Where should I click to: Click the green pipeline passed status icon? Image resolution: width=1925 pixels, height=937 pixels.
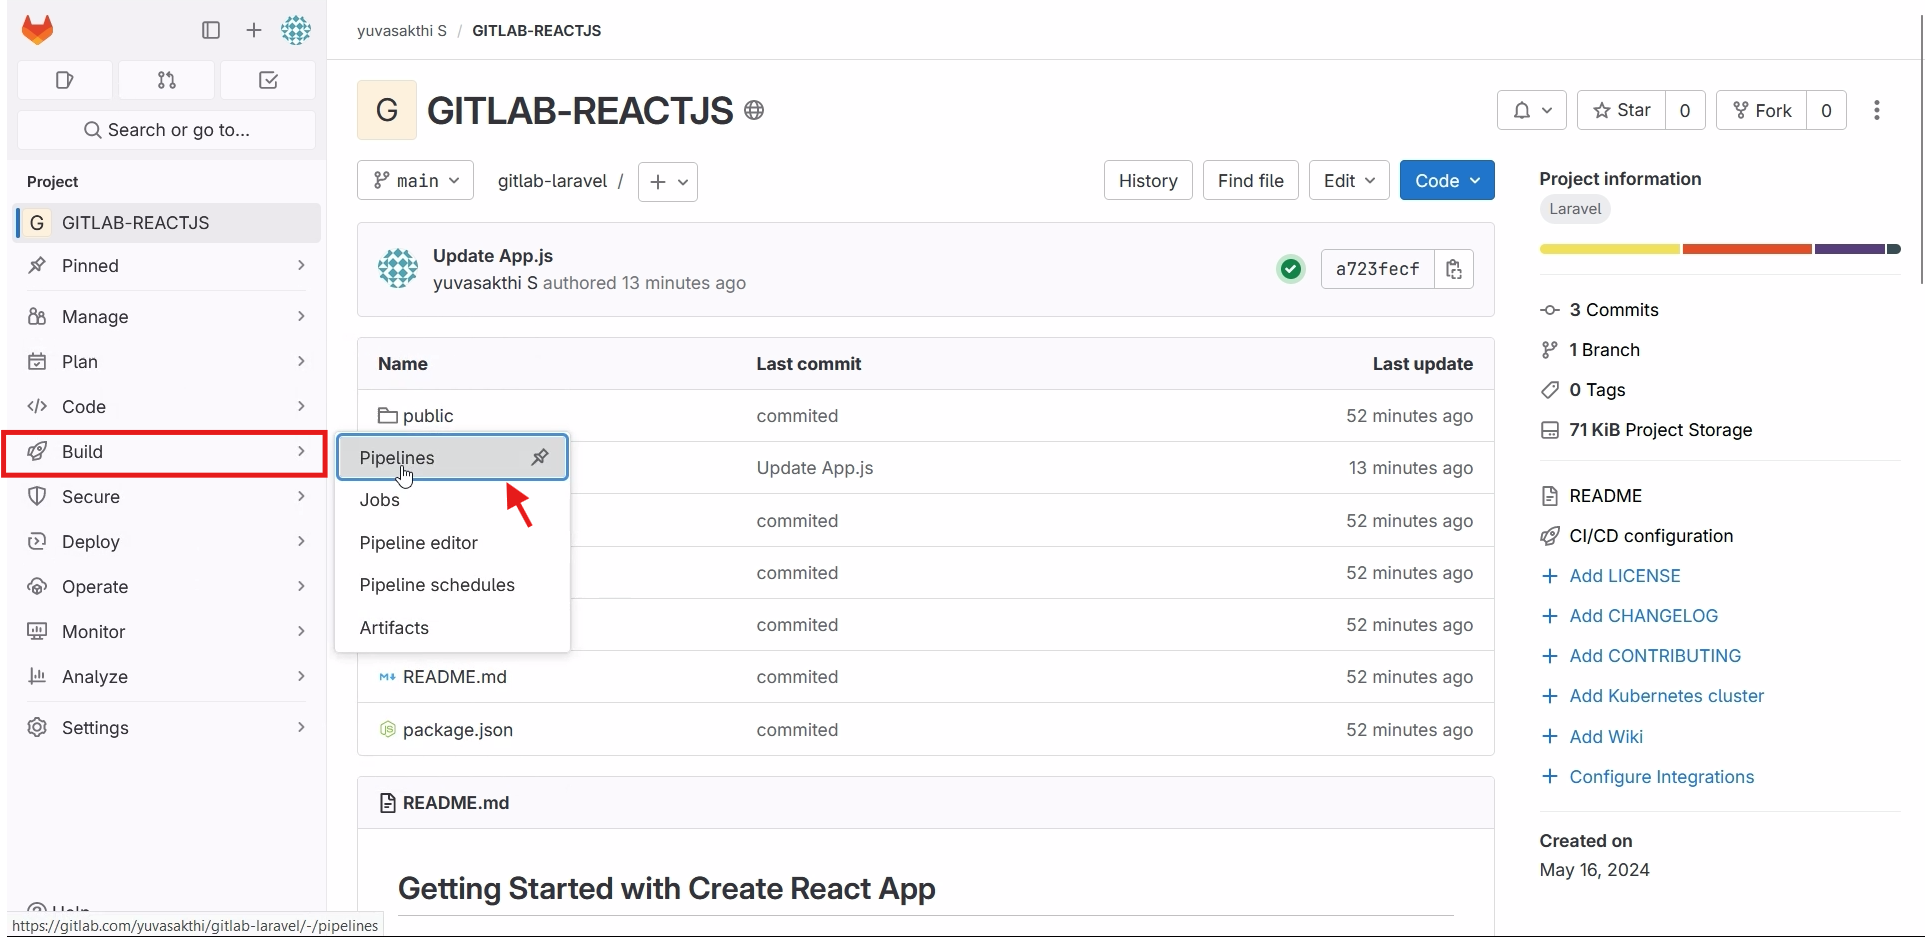click(1291, 269)
